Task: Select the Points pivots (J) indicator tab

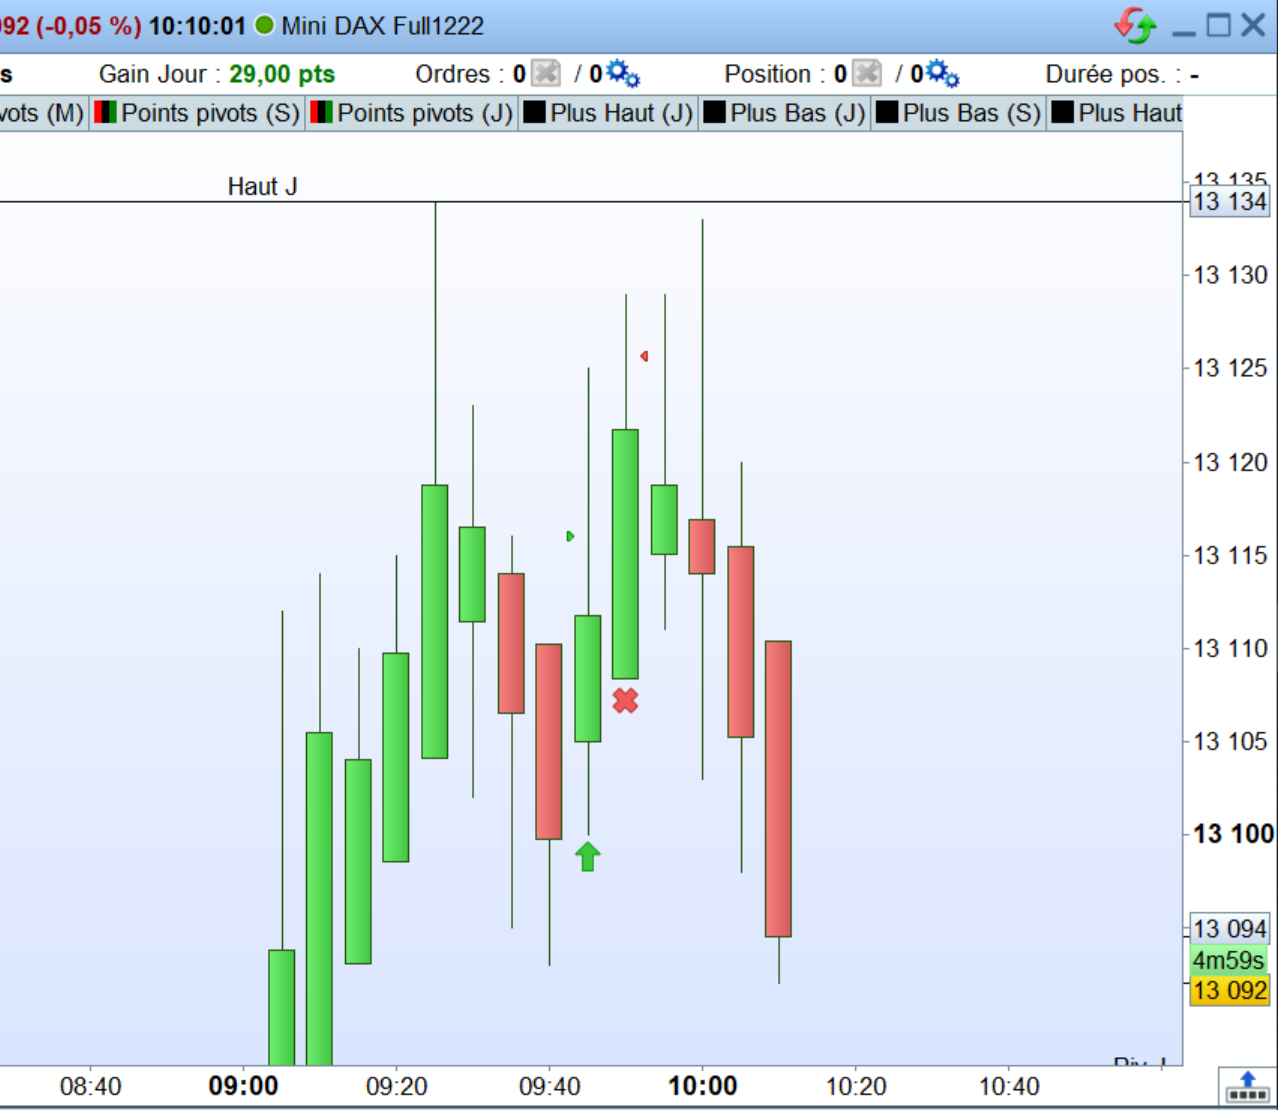Action: click(412, 113)
